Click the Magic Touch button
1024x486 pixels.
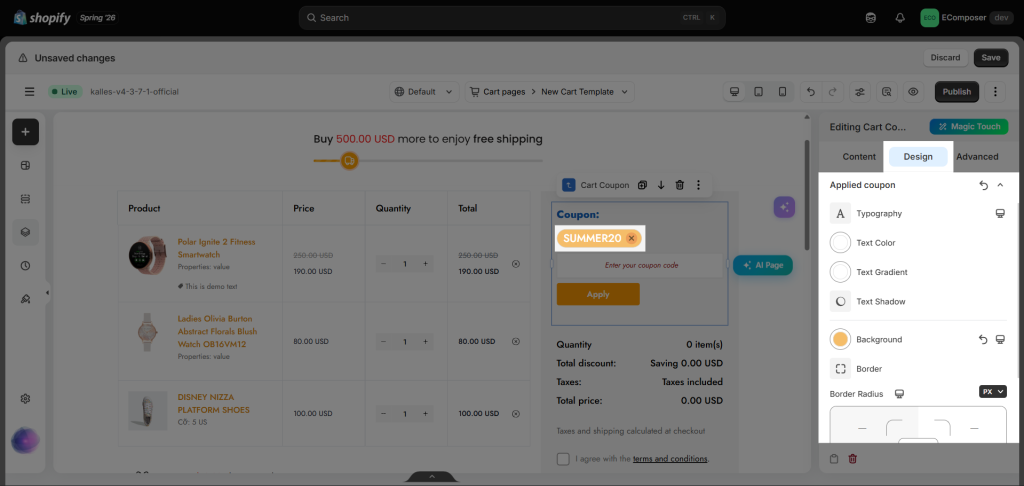pyautogui.click(x=969, y=127)
